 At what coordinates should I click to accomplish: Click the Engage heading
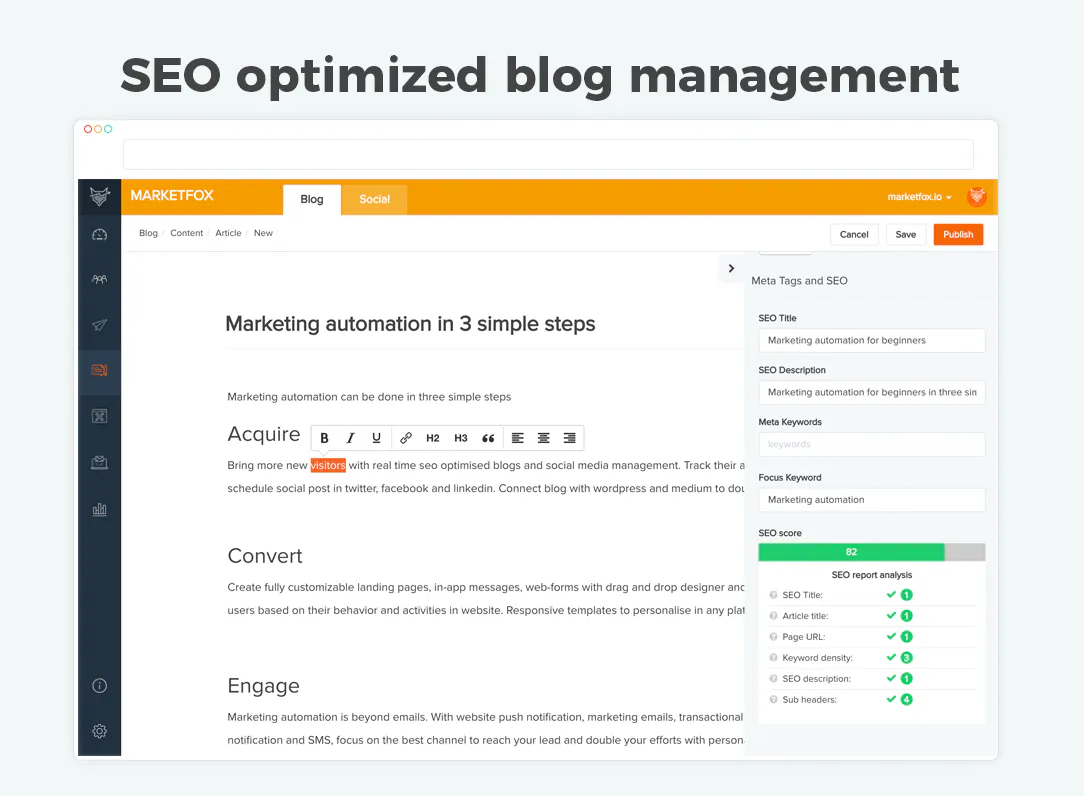click(x=263, y=686)
